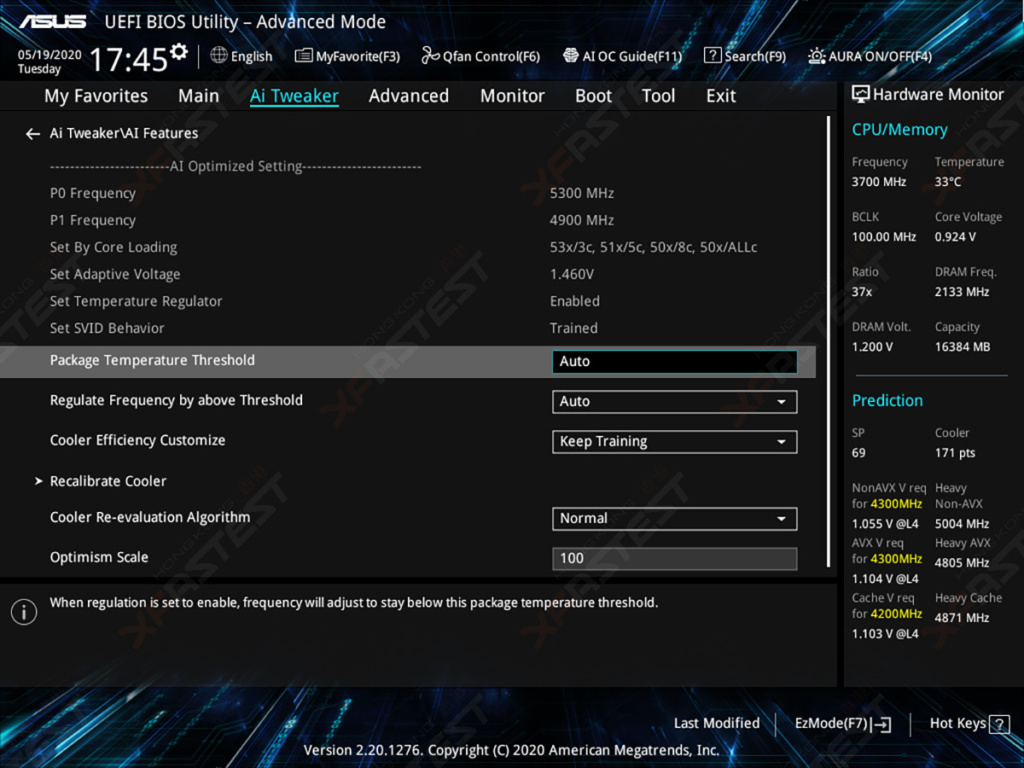1024x768 pixels.
Task: Click the settings gear next to the clock
Action: point(179,52)
